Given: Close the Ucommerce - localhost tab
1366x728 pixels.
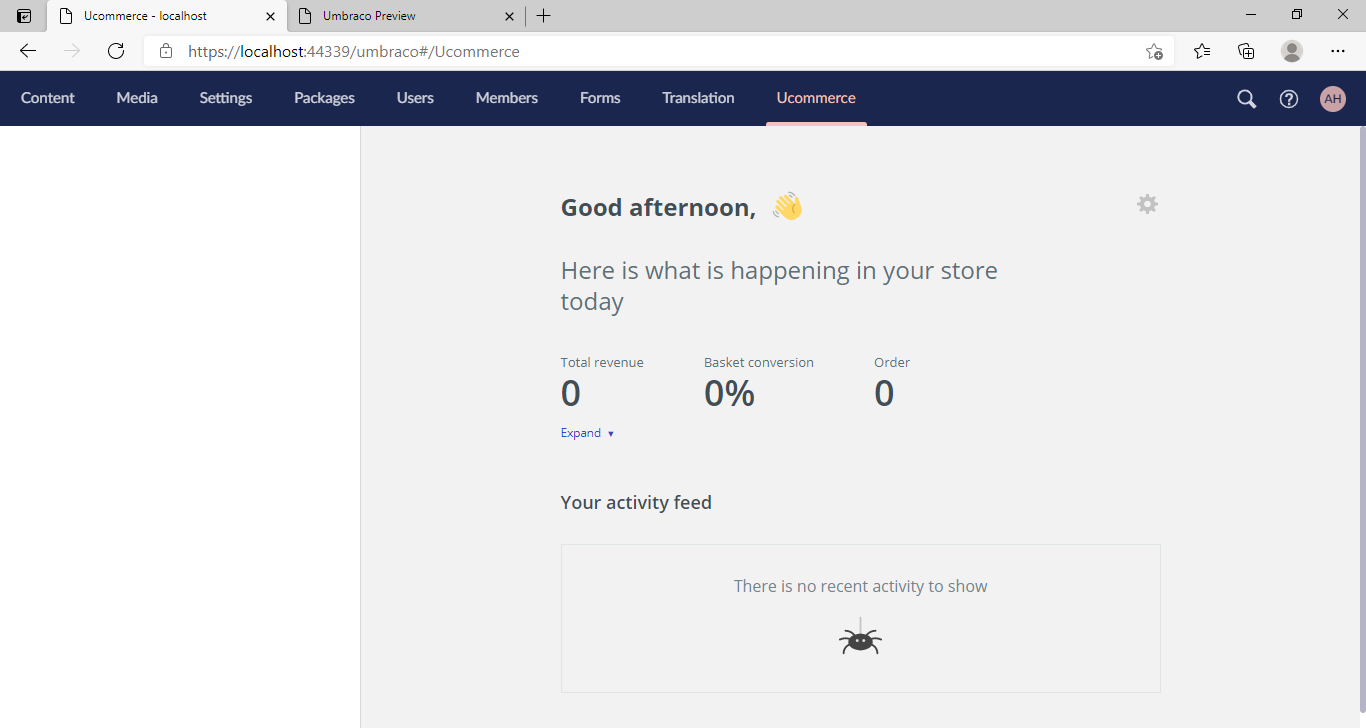Looking at the screenshot, I should [270, 16].
